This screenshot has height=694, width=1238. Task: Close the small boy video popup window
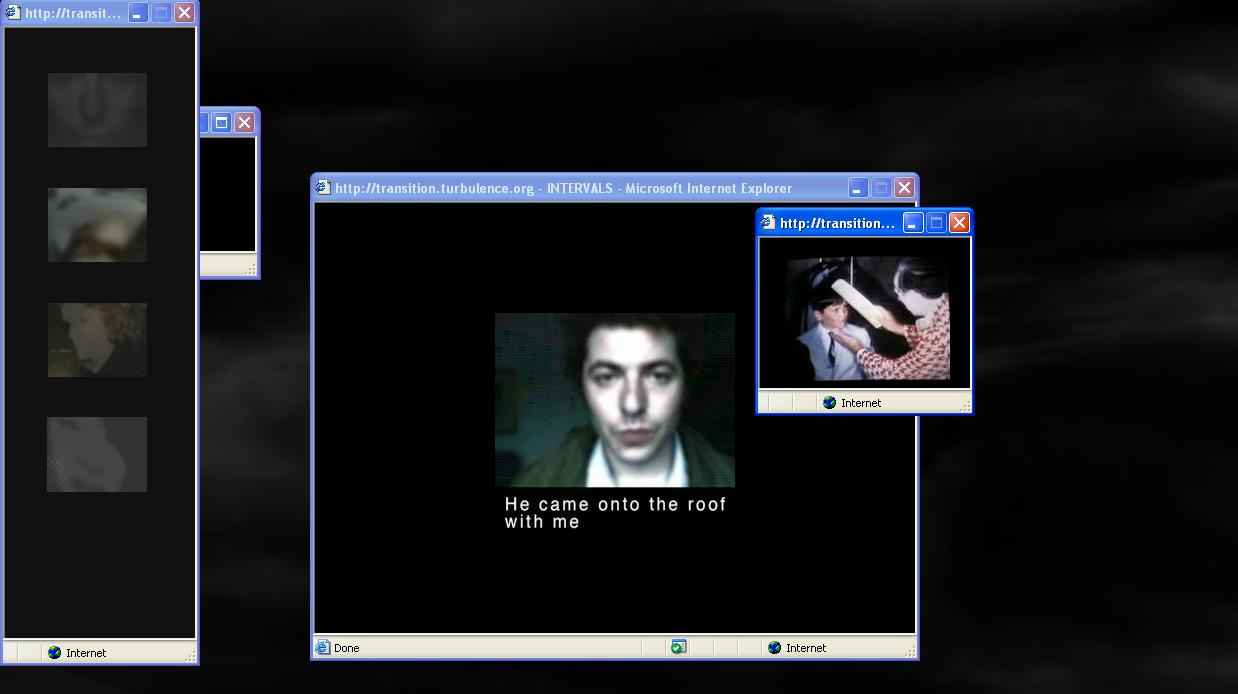pos(959,223)
